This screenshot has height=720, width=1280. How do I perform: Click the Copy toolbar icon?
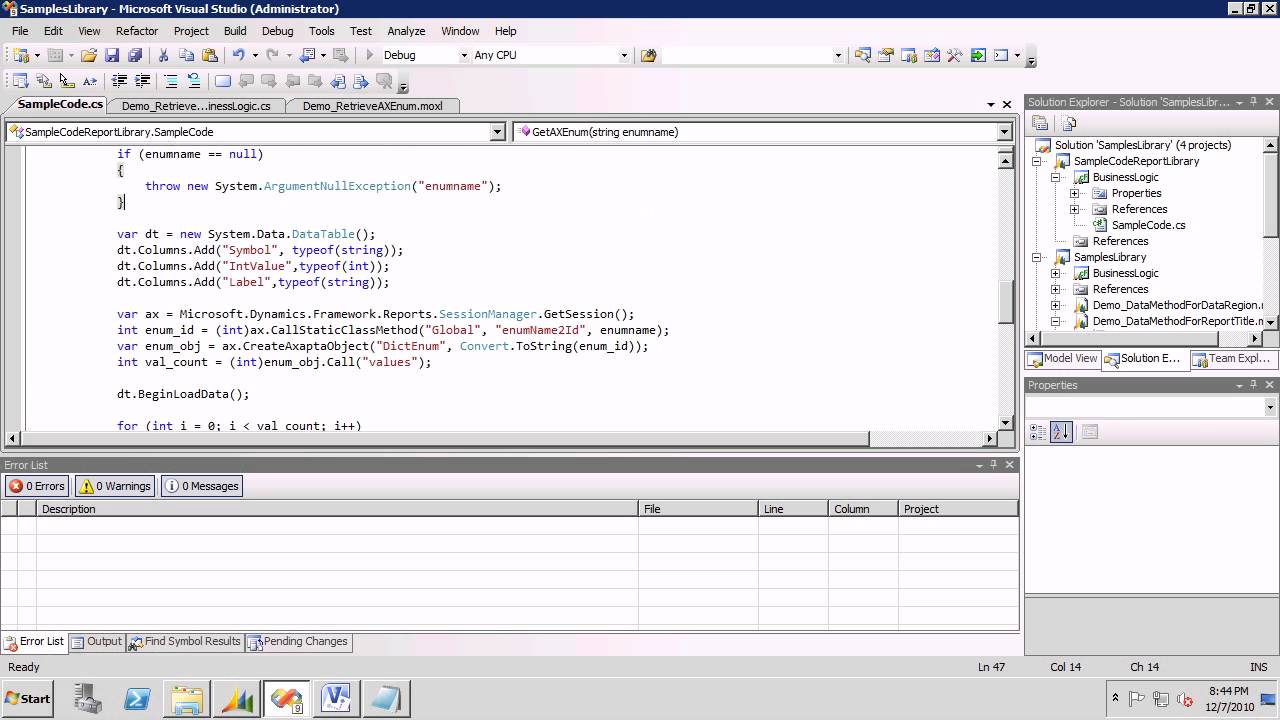pyautogui.click(x=186, y=56)
